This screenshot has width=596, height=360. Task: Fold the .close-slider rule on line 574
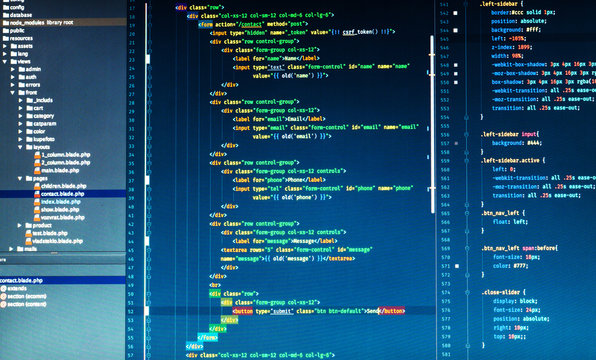coord(468,293)
